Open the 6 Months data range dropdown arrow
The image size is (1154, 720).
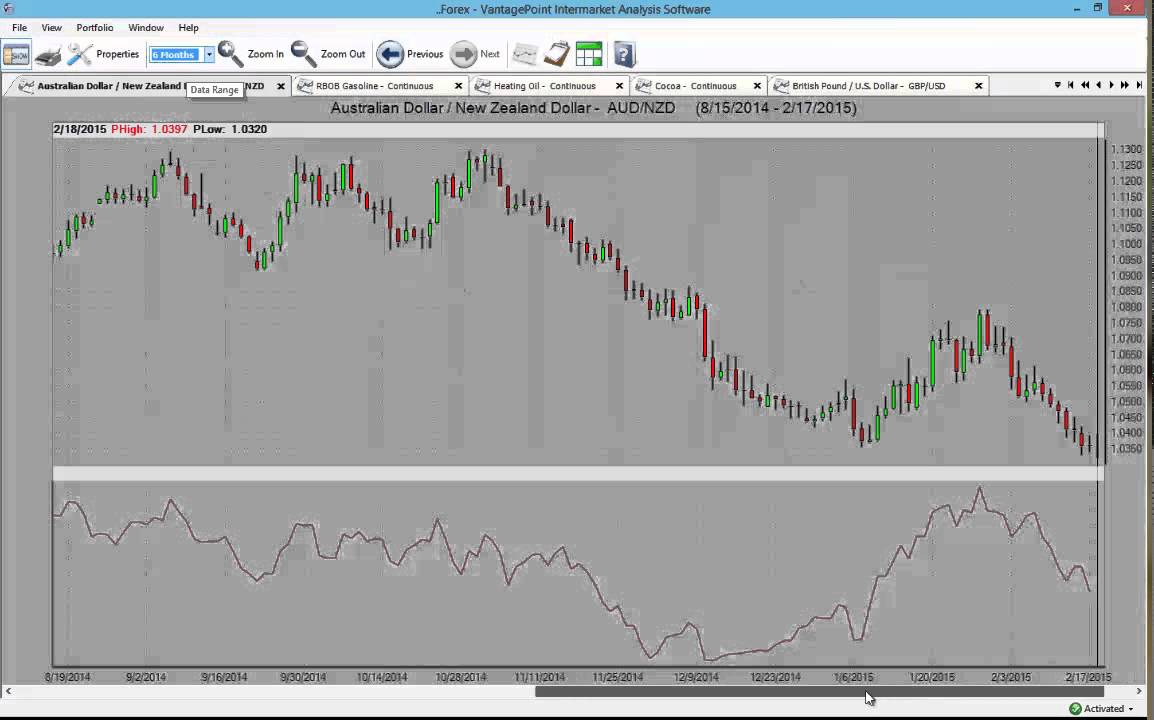(209, 54)
